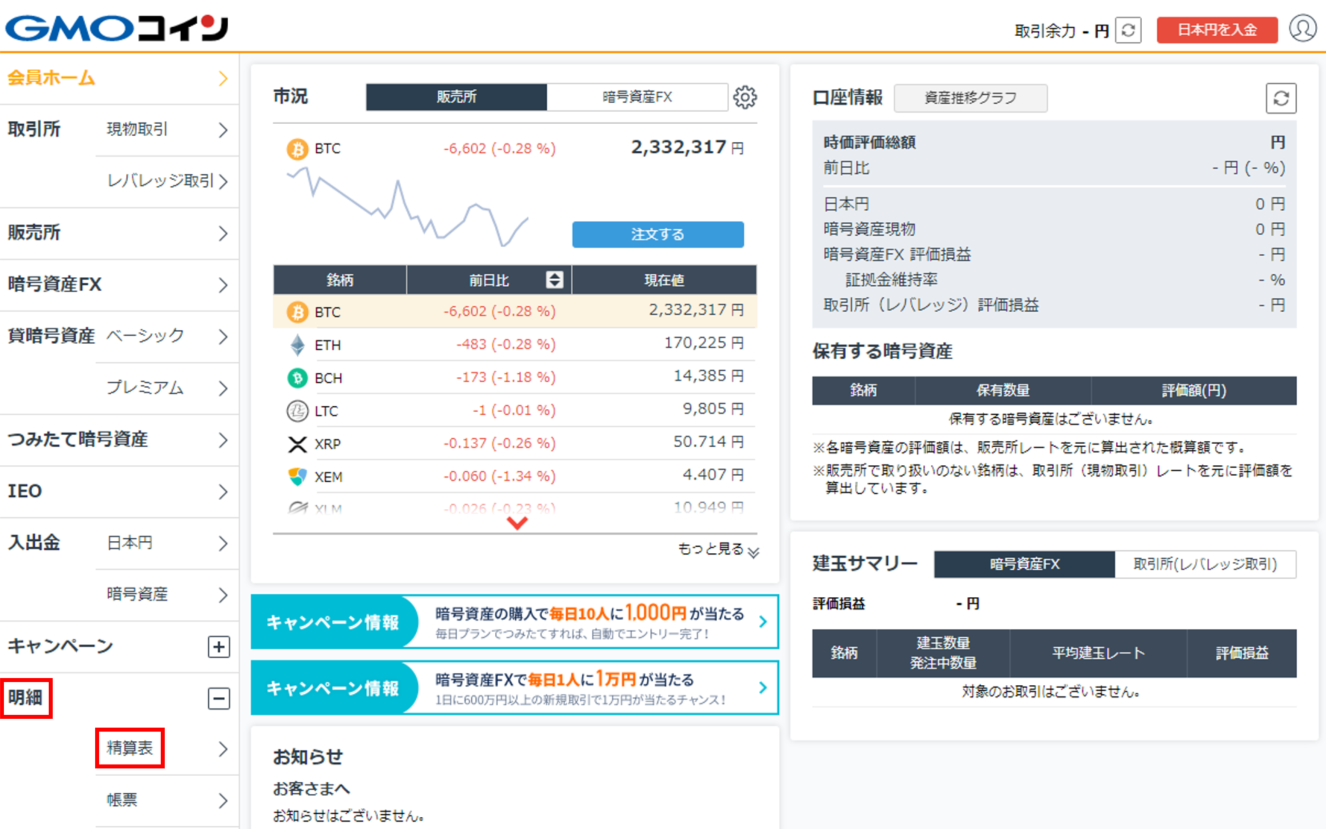Open 現物取引 under 取引所
This screenshot has height=829, width=1326.
click(167, 130)
